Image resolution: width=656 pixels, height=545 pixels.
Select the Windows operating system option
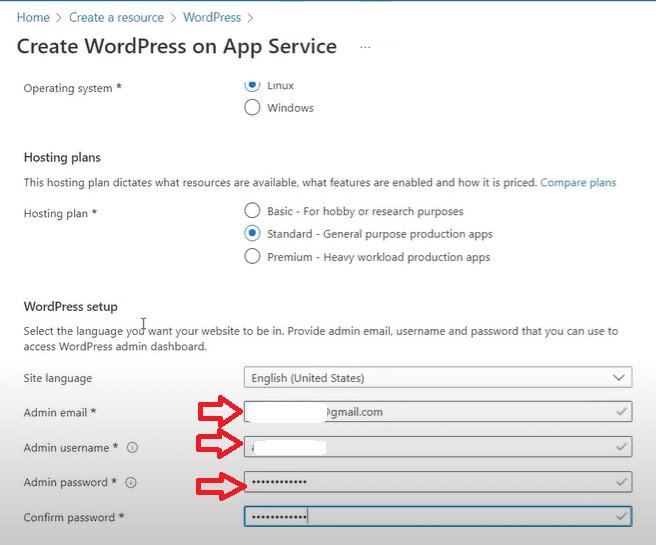tap(252, 107)
